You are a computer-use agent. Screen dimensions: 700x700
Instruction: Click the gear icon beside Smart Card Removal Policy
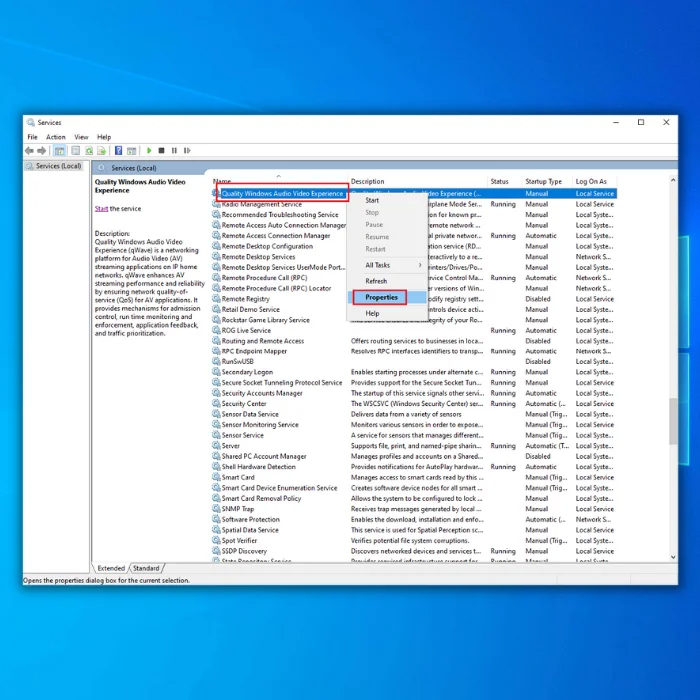coord(217,498)
